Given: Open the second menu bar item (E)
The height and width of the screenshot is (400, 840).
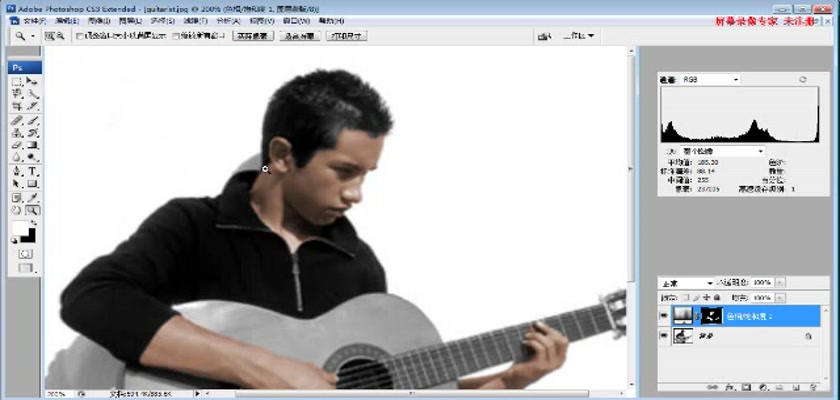Looking at the screenshot, I should click(x=67, y=21).
